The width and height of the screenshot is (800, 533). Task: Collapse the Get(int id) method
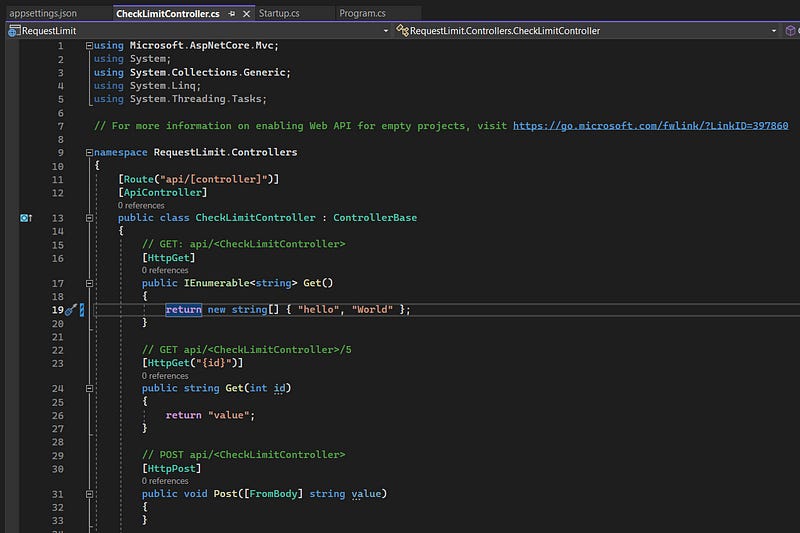tap(90, 388)
